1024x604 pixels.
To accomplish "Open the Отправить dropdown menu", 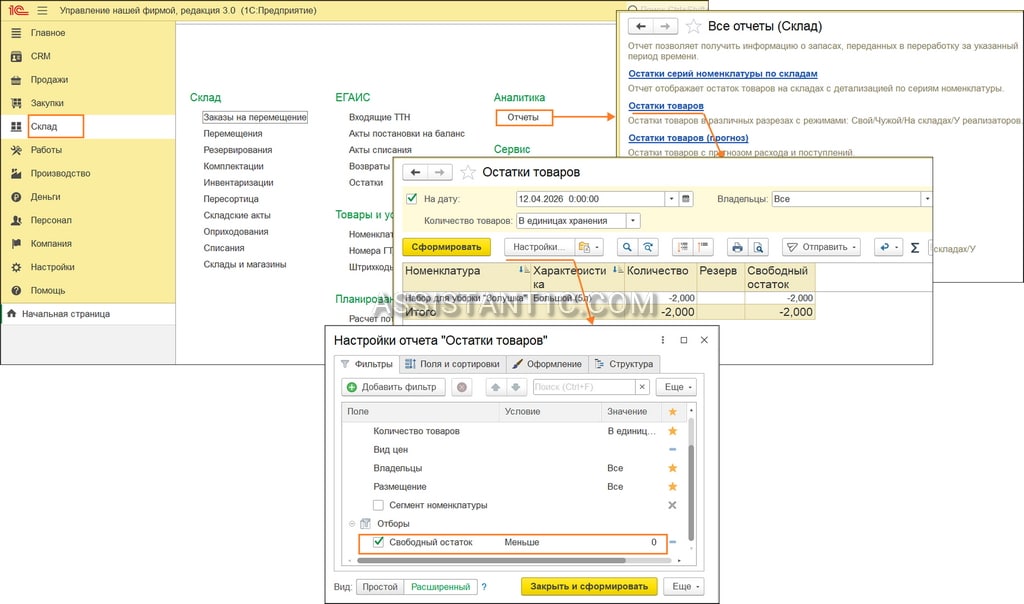I will 822,247.
